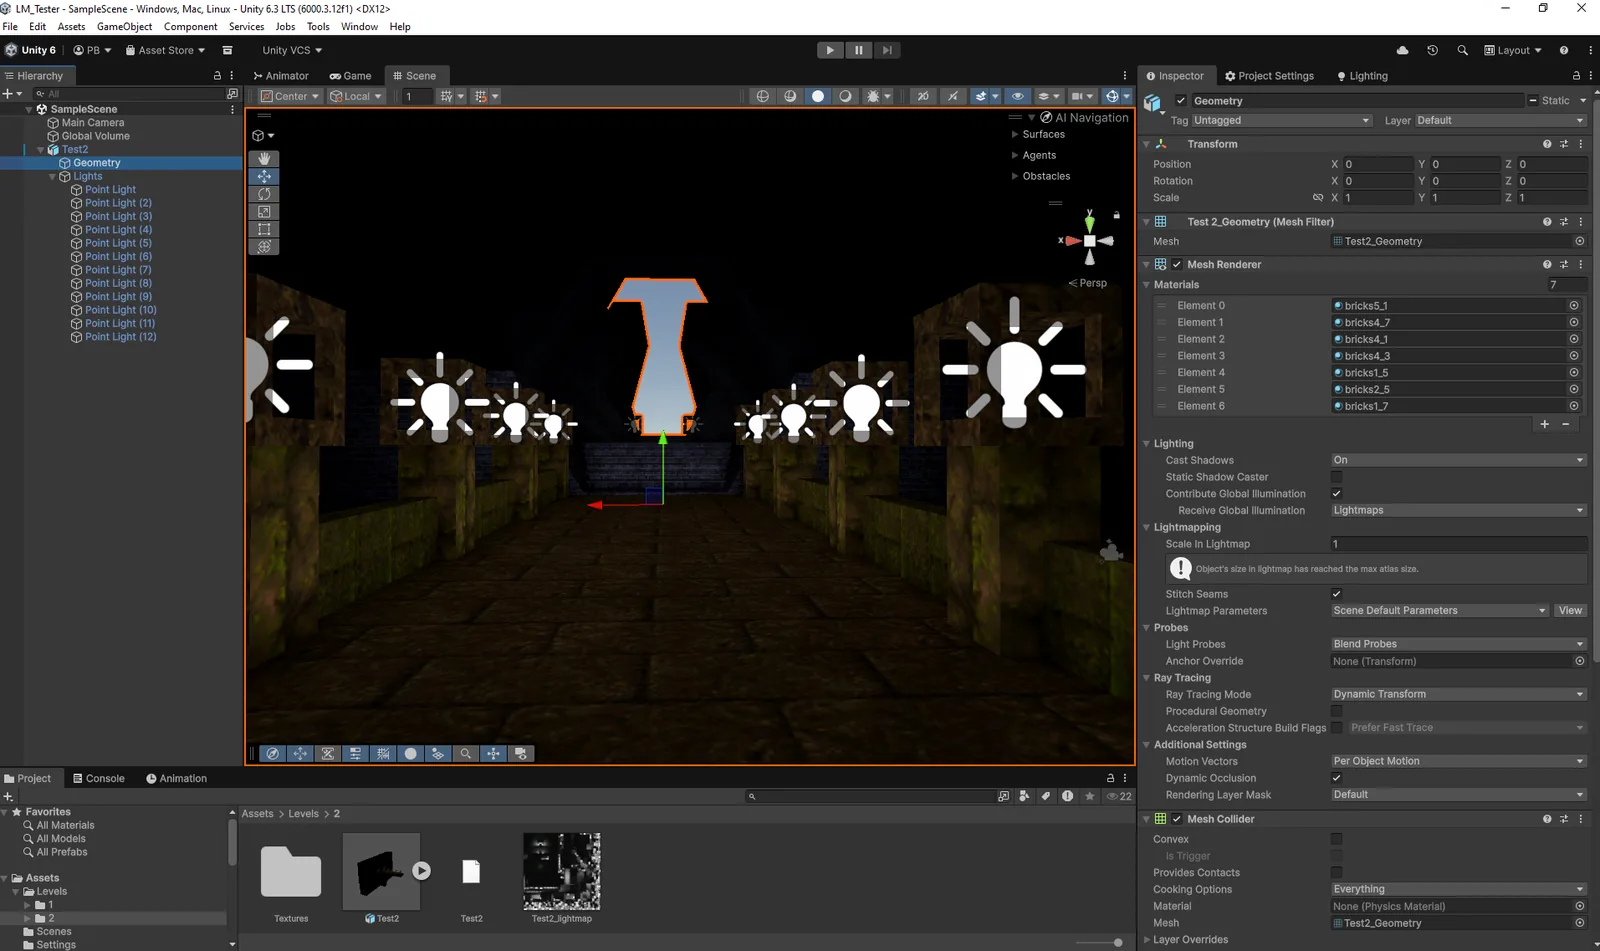1600x951 pixels.
Task: Click the Step frame button
Action: (887, 50)
